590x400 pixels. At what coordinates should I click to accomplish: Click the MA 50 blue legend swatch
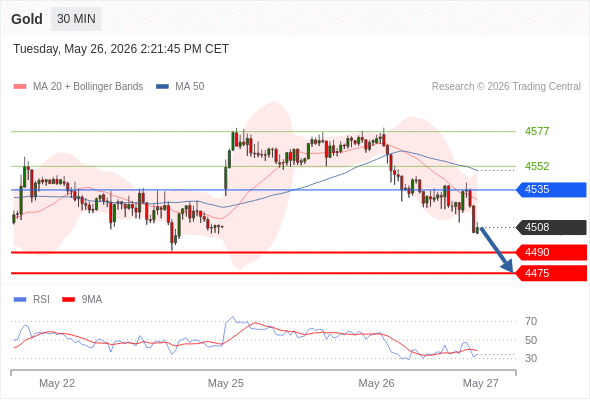pyautogui.click(x=162, y=87)
